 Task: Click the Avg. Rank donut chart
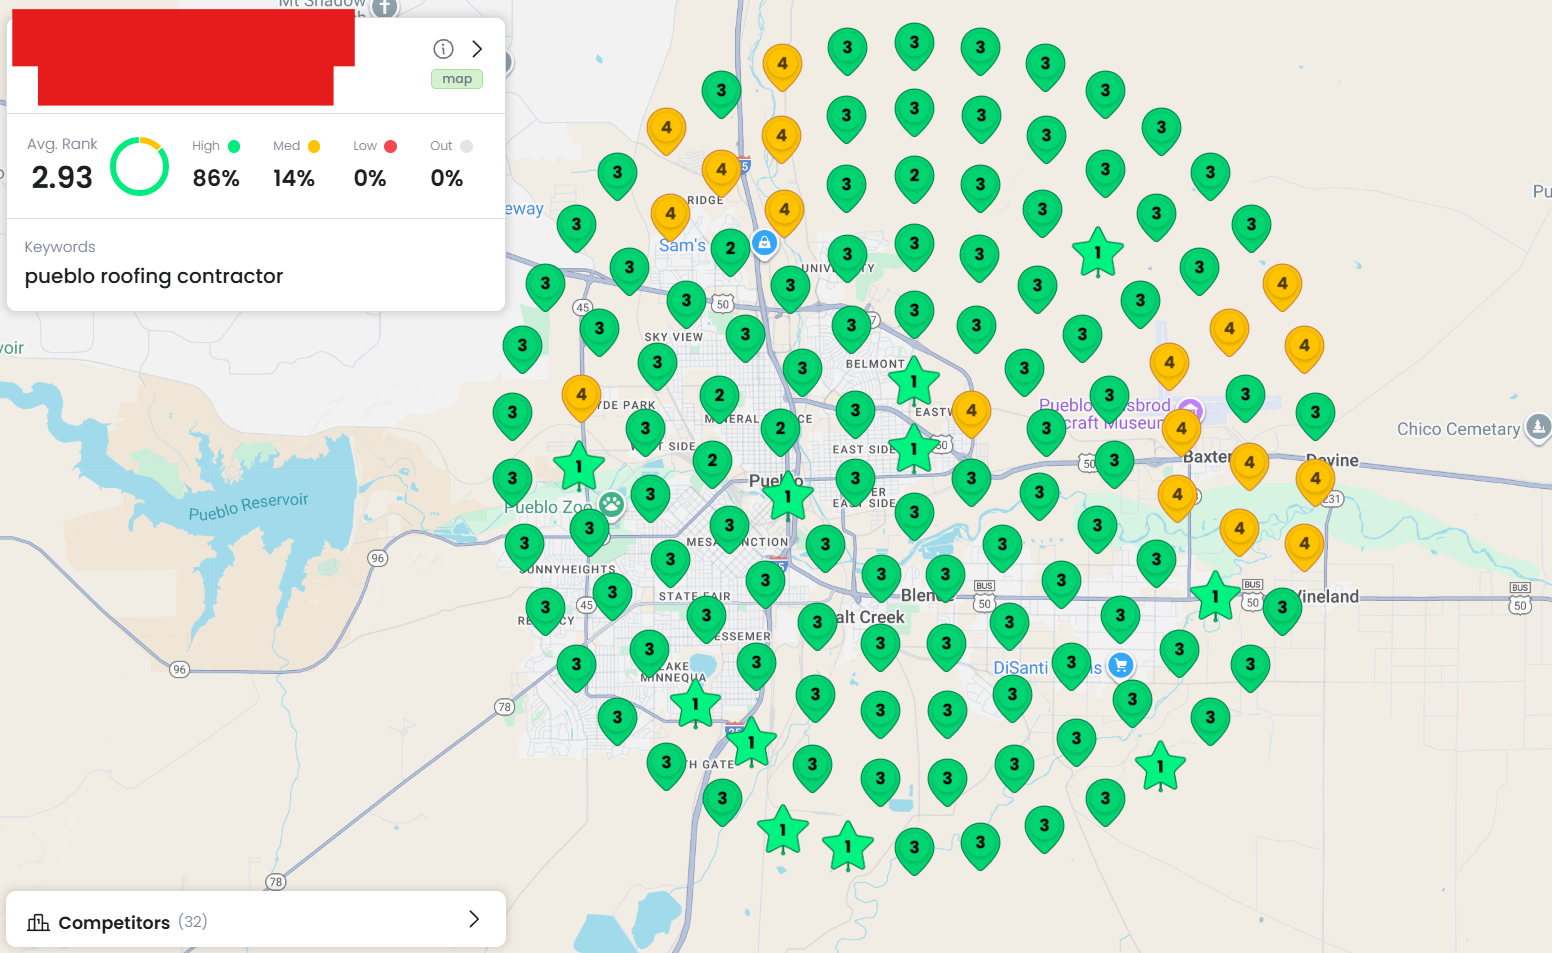pos(139,166)
